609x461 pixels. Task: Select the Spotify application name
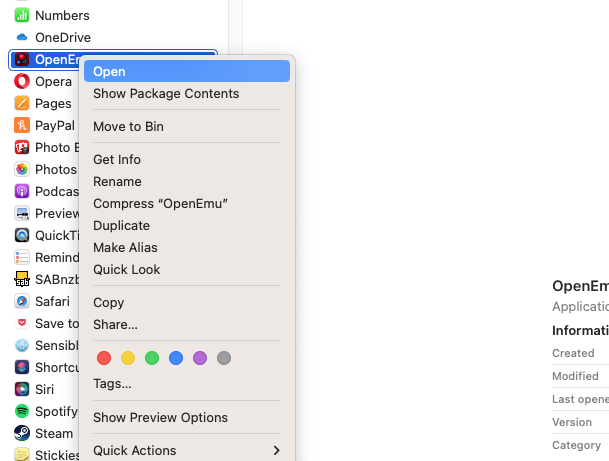click(57, 412)
